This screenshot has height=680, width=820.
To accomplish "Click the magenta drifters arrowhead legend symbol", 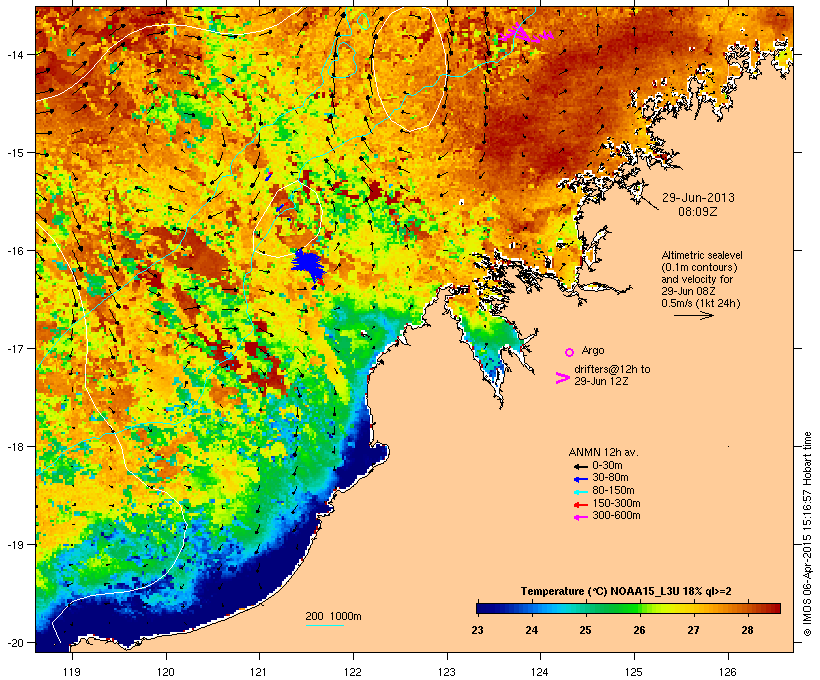I will pyautogui.click(x=562, y=378).
